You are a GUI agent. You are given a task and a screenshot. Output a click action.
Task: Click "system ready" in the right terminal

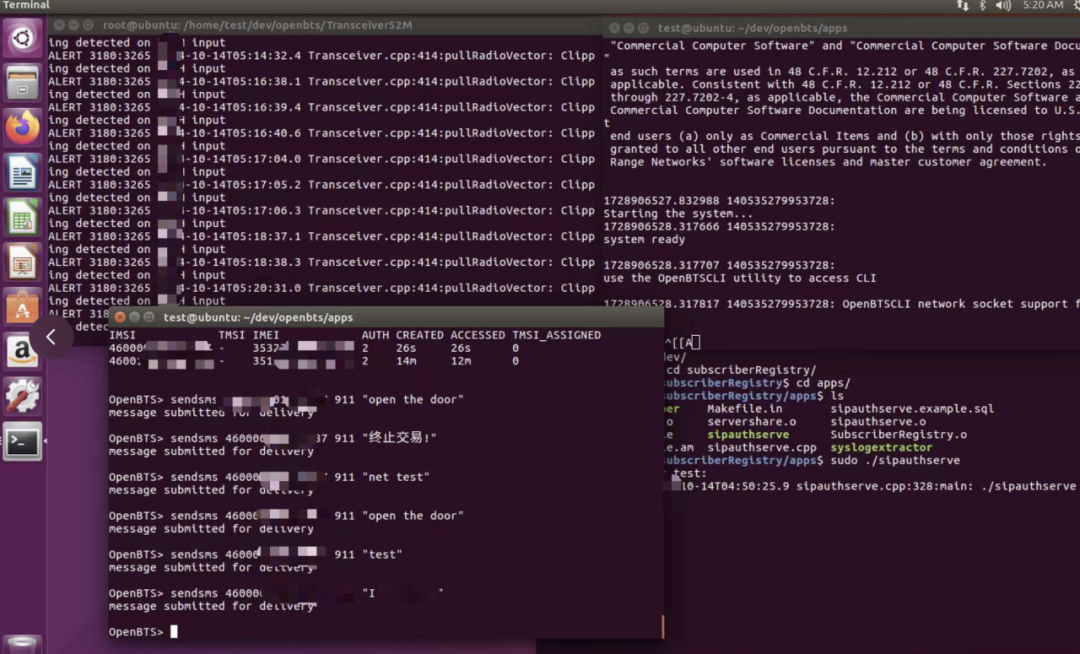644,240
